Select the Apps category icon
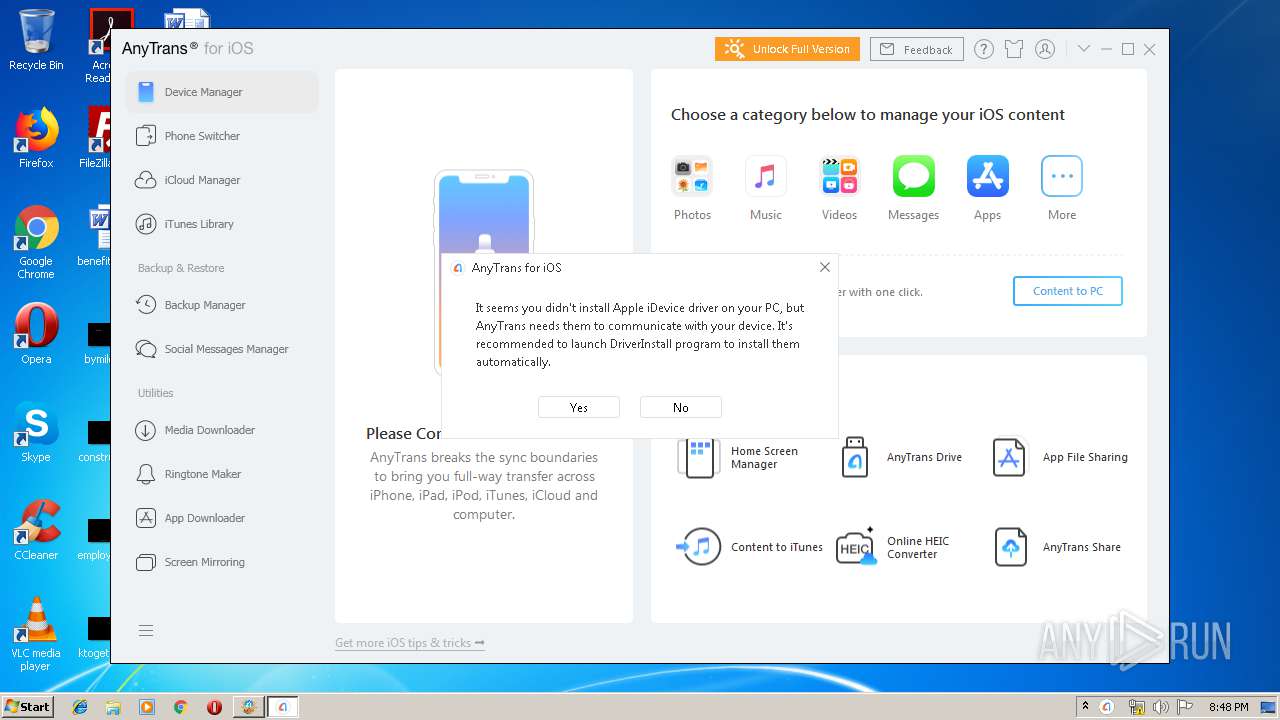Viewport: 1280px width, 720px height. (988, 177)
